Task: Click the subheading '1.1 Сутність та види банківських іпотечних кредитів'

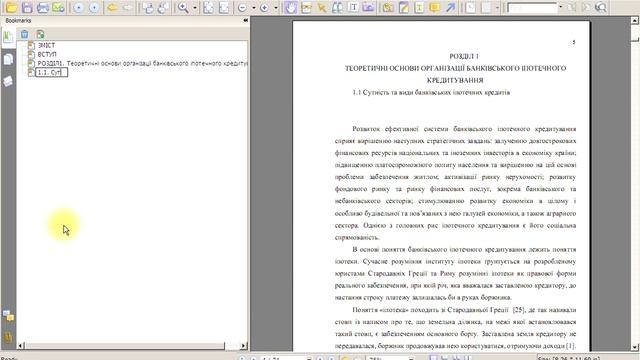Action: coord(431,93)
